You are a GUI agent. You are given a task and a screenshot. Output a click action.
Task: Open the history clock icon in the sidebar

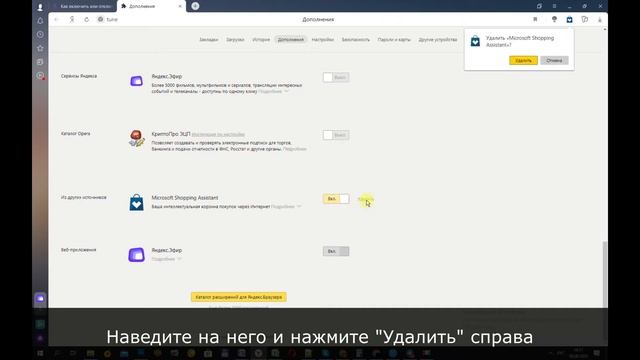(40, 34)
